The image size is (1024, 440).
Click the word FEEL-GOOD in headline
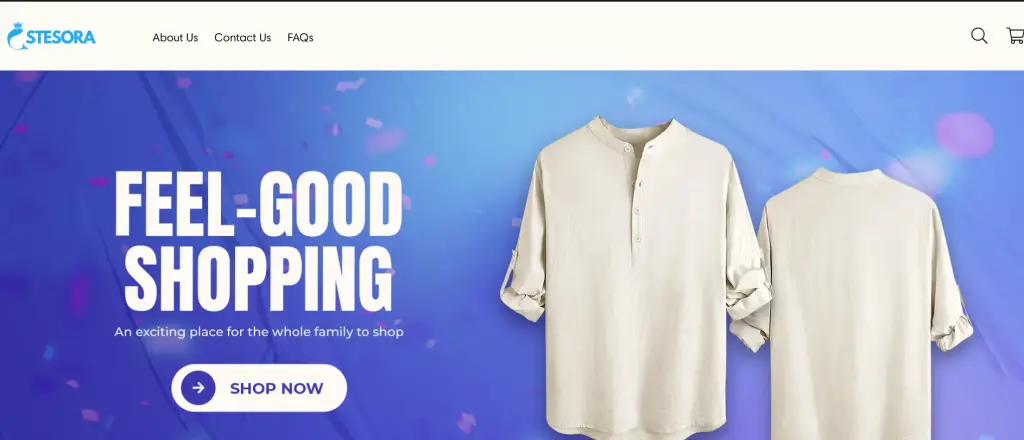pyautogui.click(x=258, y=204)
